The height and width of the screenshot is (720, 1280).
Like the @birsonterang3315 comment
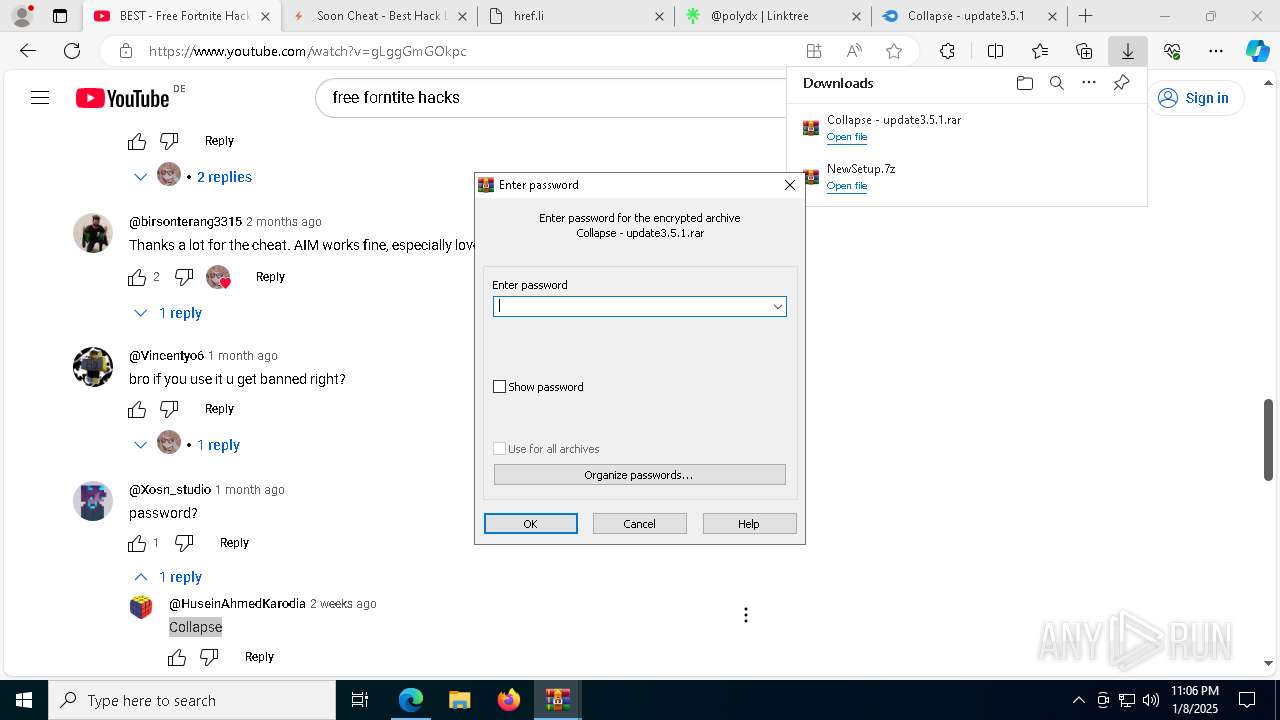point(137,277)
